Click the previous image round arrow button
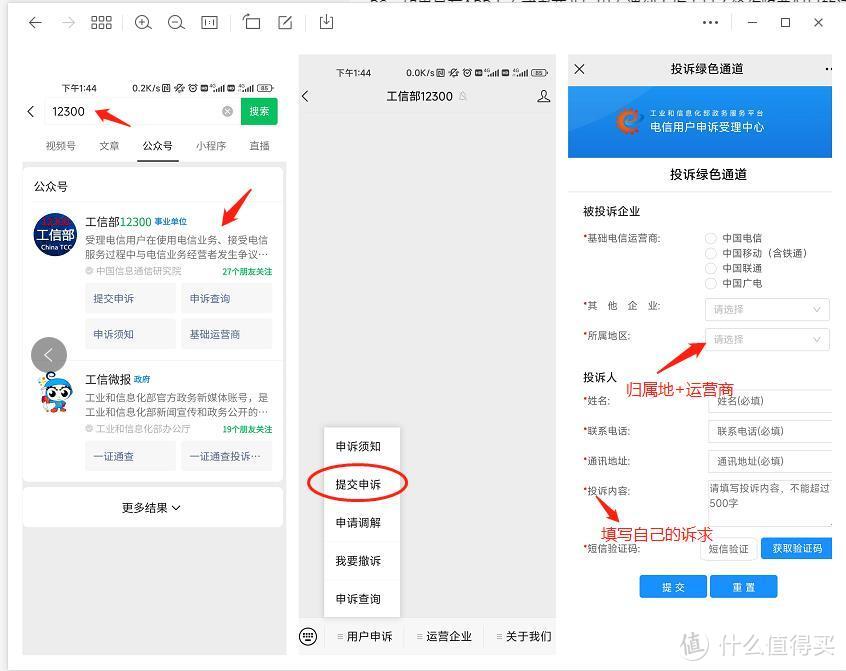 coord(49,355)
